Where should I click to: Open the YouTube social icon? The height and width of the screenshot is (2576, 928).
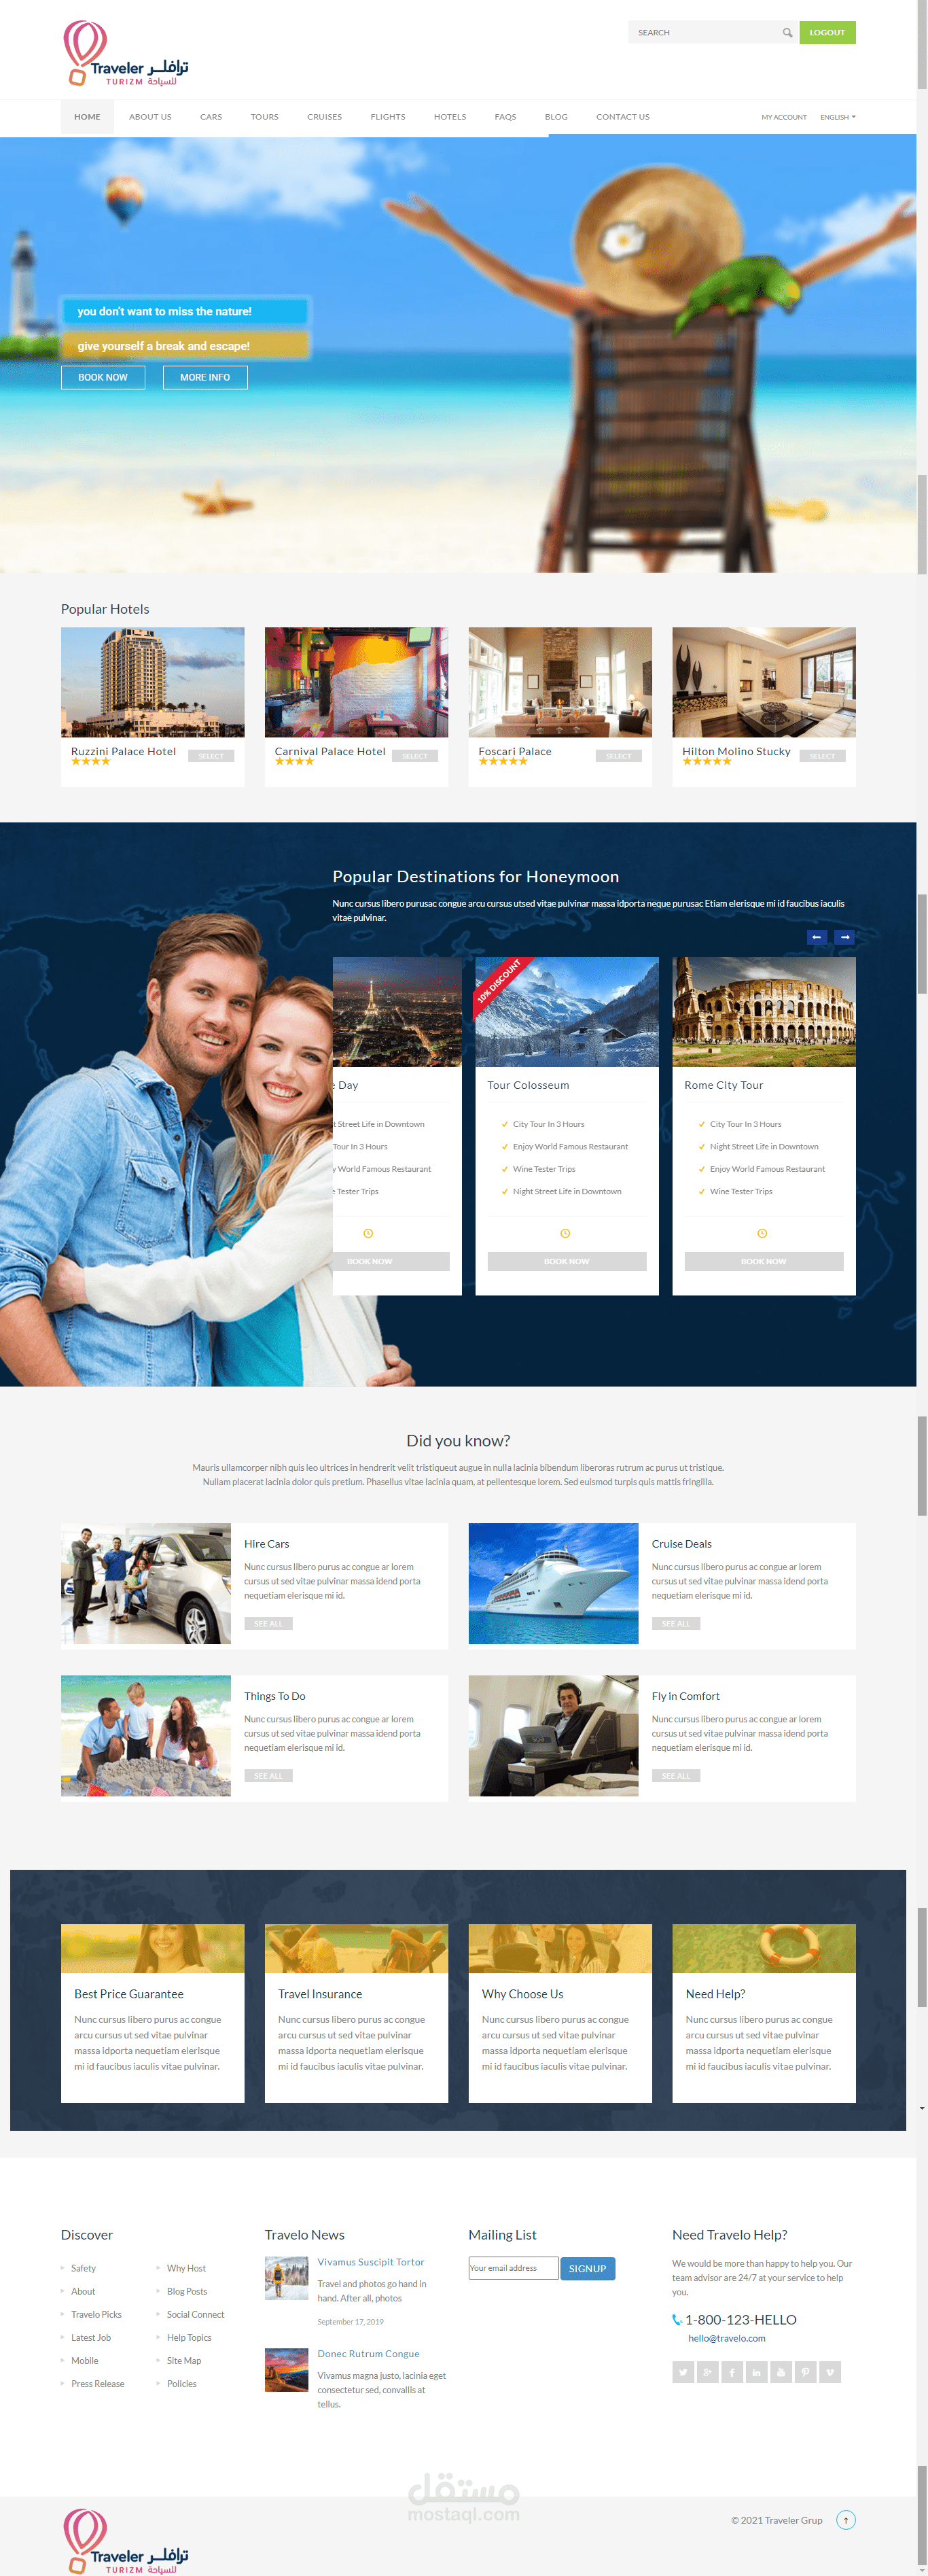coord(781,2372)
